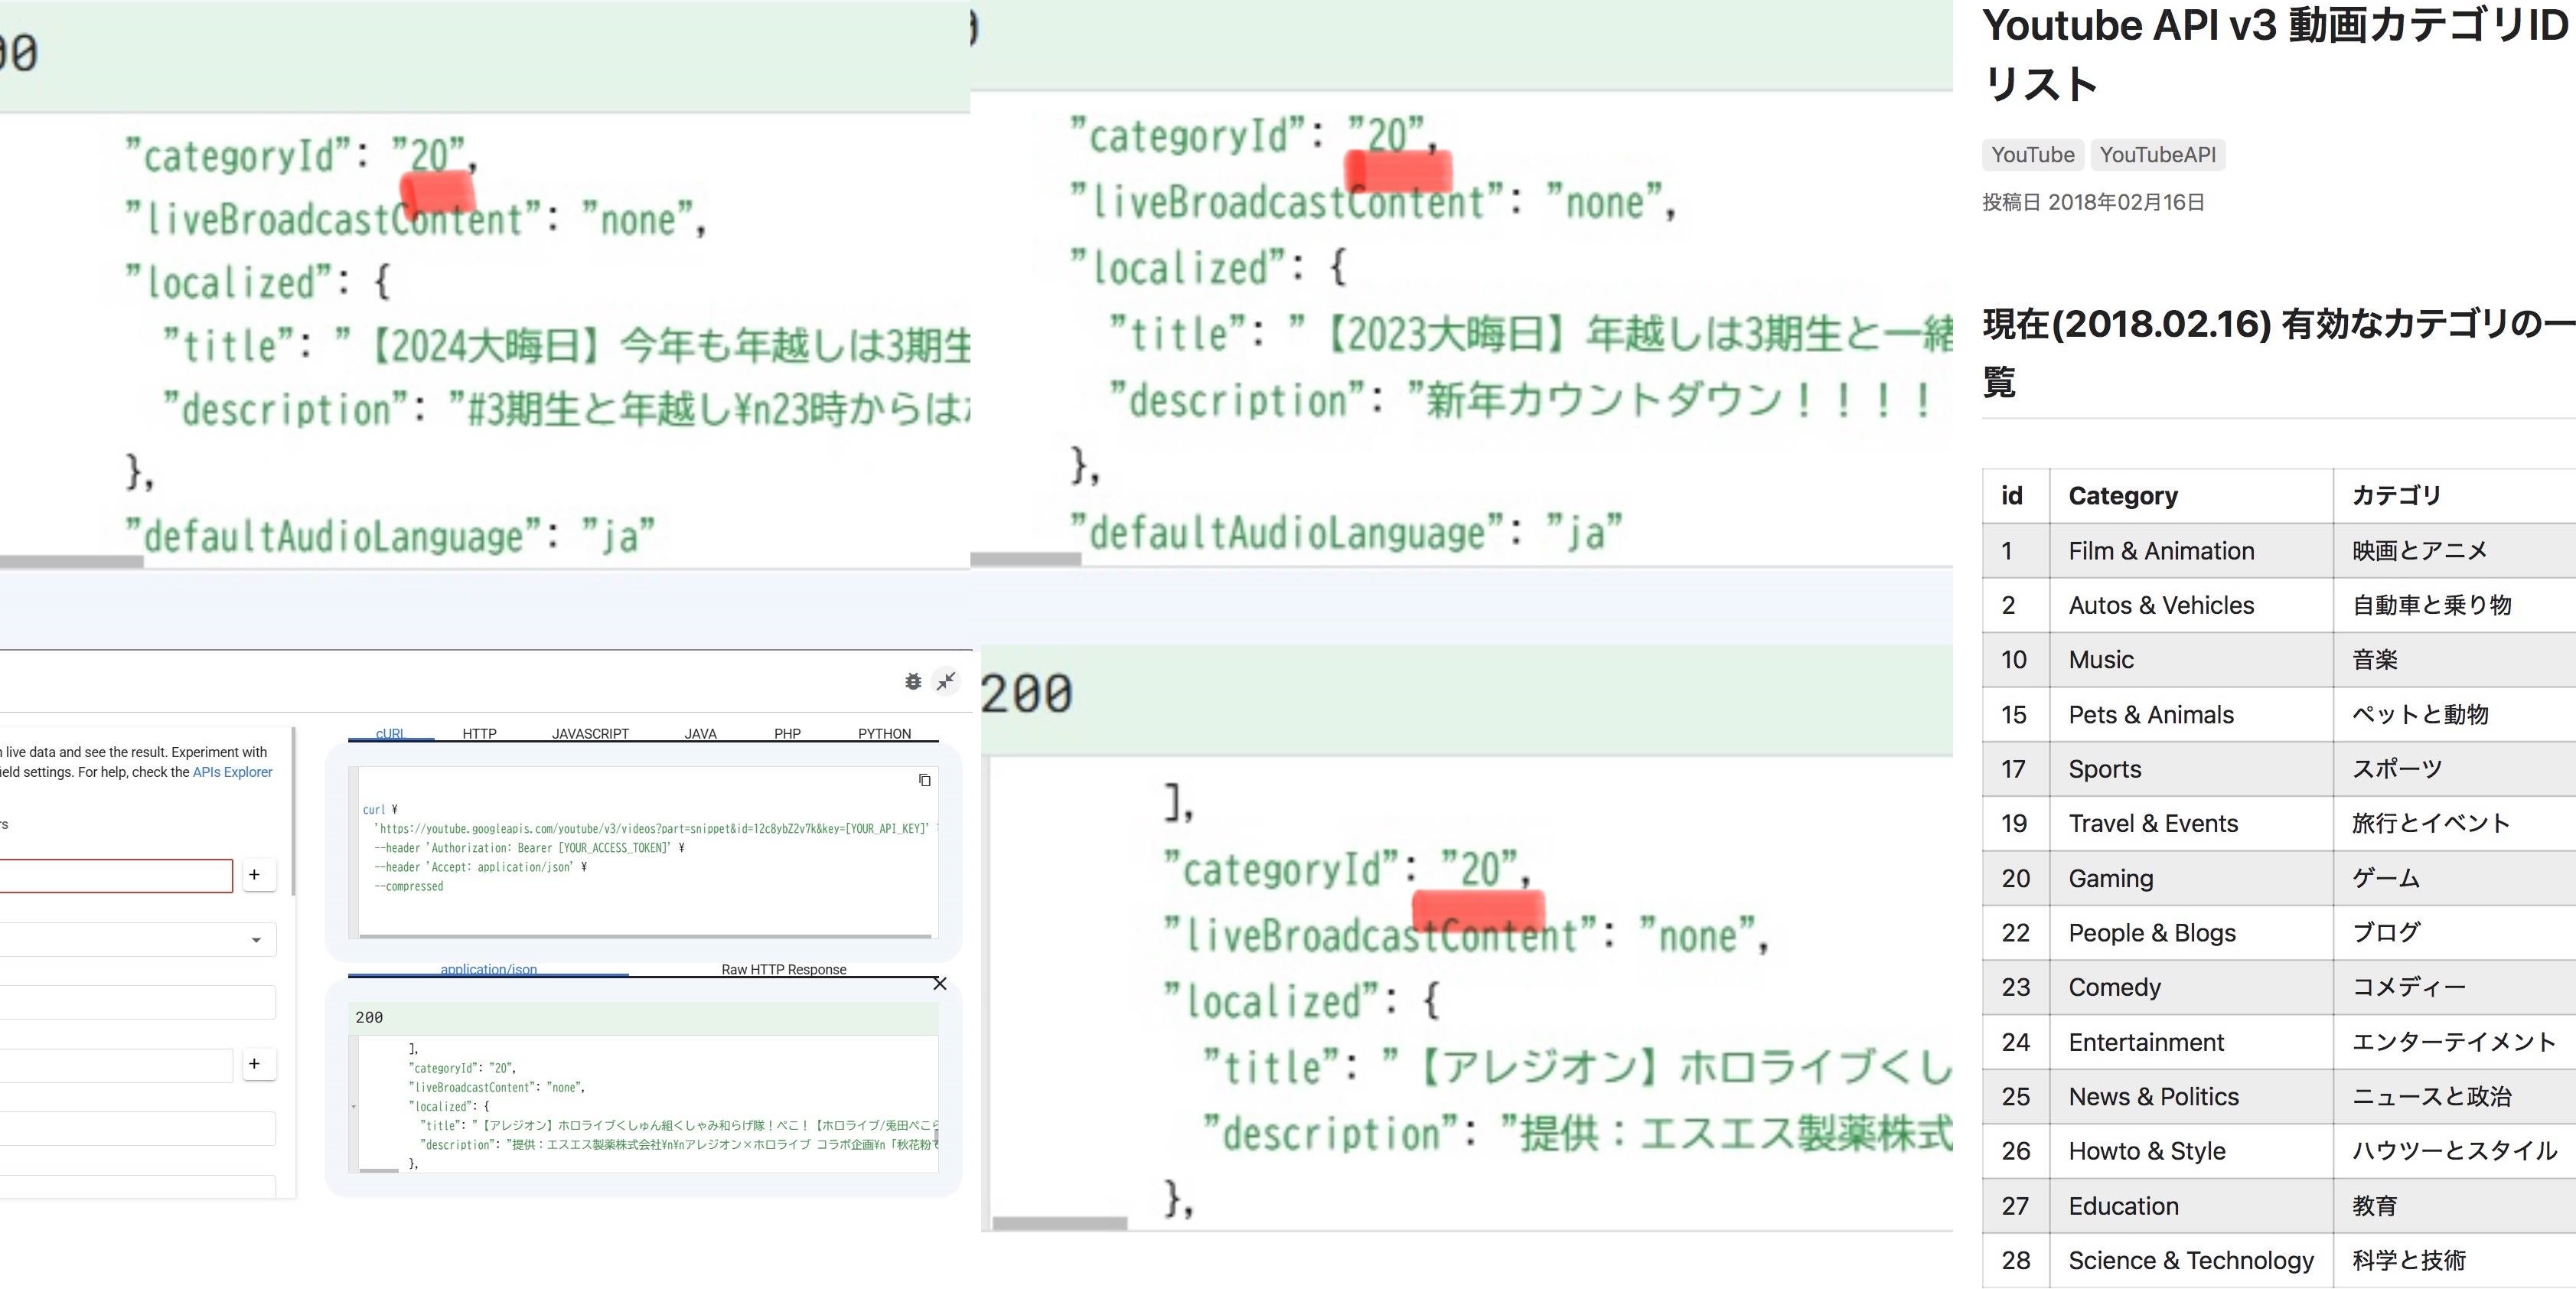This screenshot has height=1289, width=2576.
Task: Click the YouTubeAPI tag
Action: click(x=2157, y=155)
